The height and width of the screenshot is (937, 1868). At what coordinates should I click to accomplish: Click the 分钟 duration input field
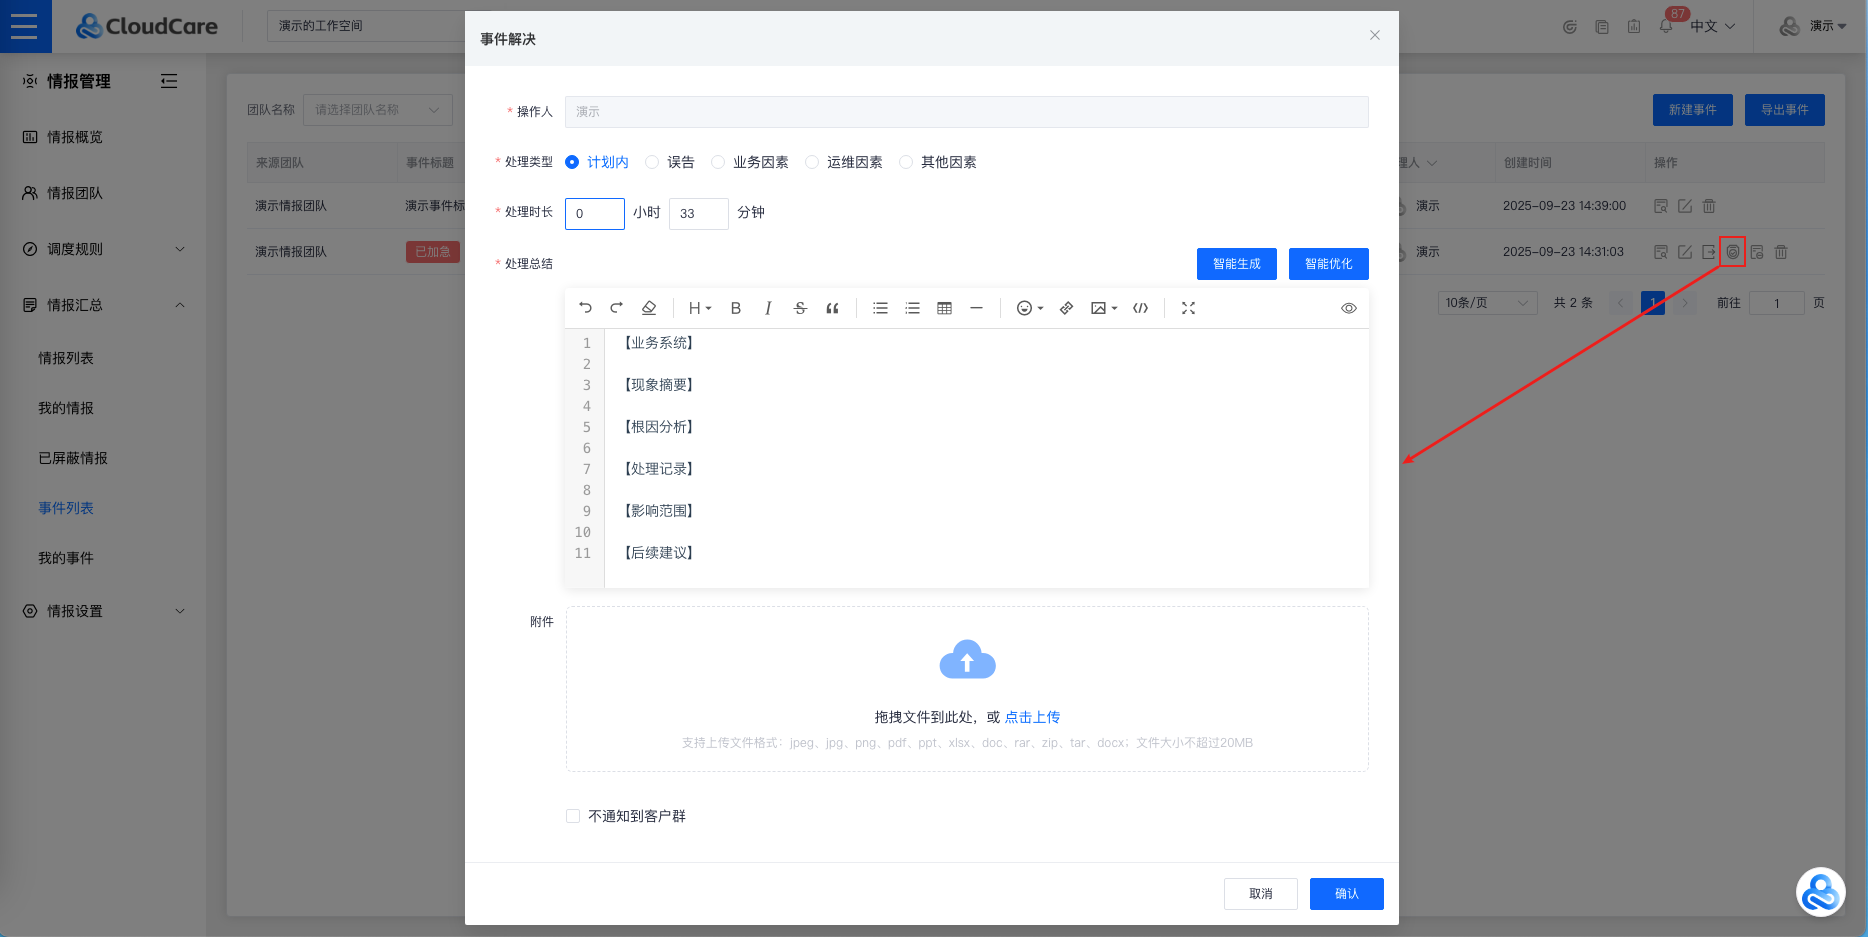click(698, 213)
